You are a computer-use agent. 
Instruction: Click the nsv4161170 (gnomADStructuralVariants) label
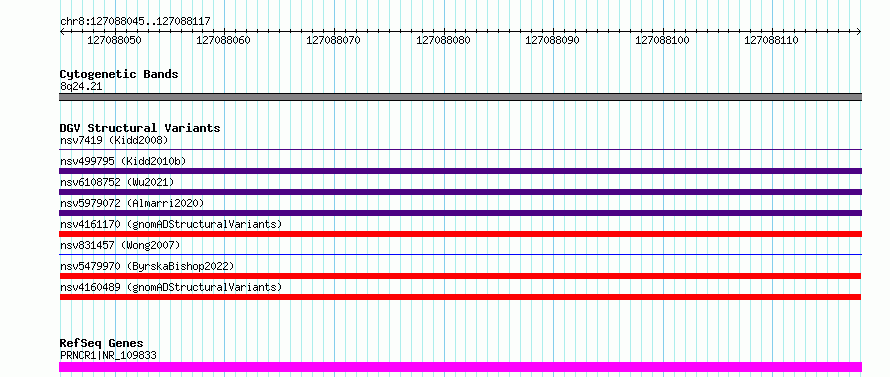point(171,224)
